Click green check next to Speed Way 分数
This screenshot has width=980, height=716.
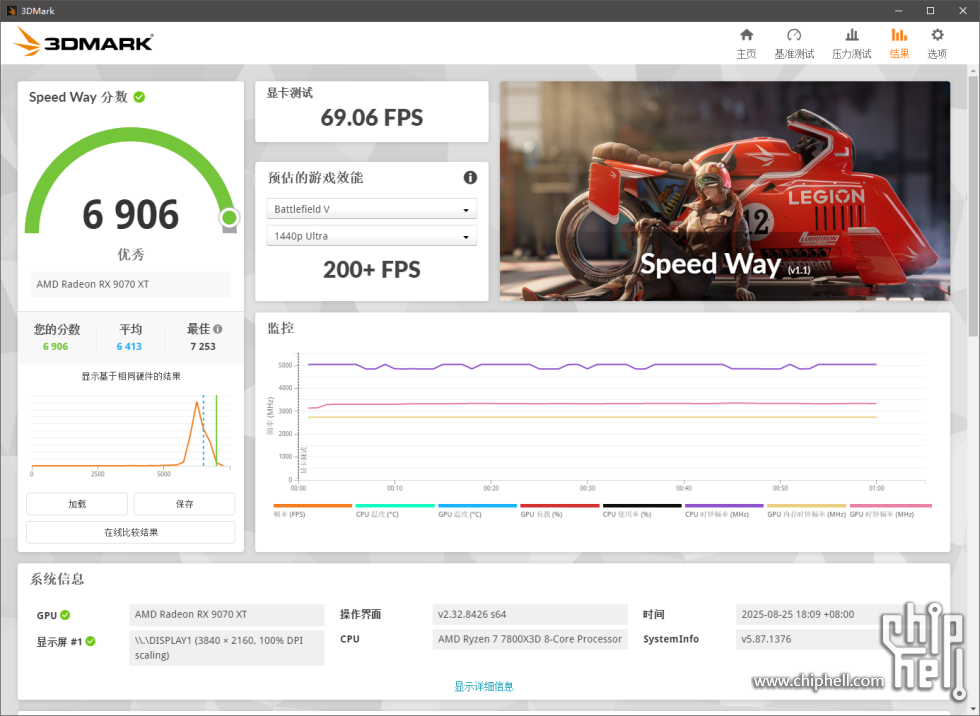point(139,97)
